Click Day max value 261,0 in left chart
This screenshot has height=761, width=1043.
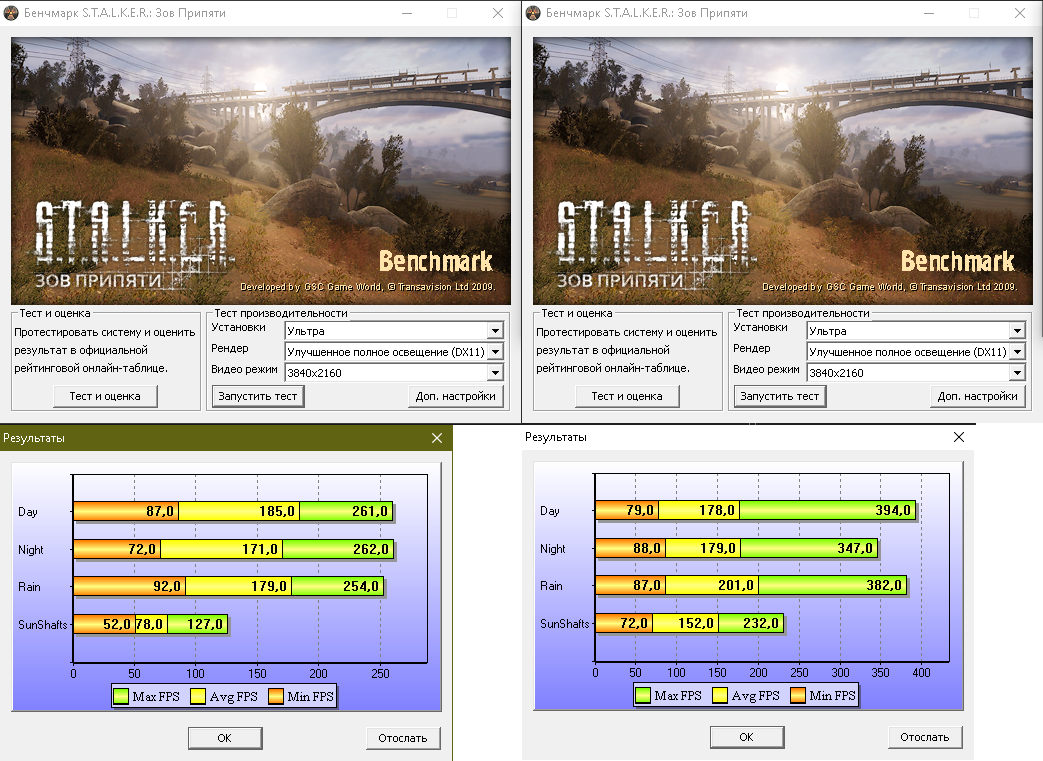coord(370,512)
